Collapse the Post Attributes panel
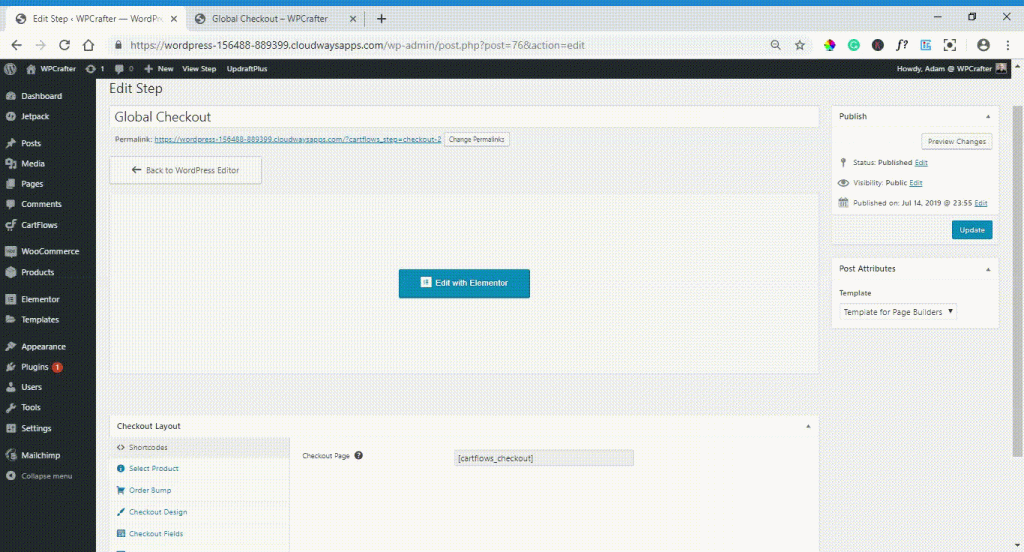 [987, 269]
